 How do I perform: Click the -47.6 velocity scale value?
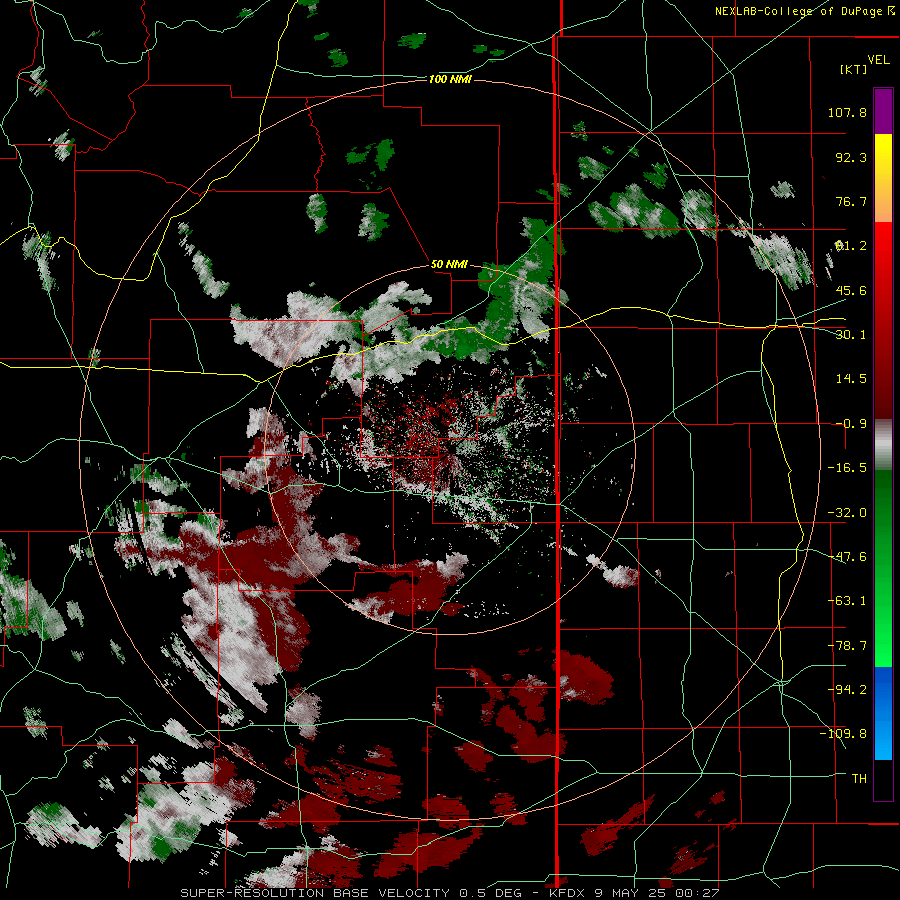click(847, 557)
